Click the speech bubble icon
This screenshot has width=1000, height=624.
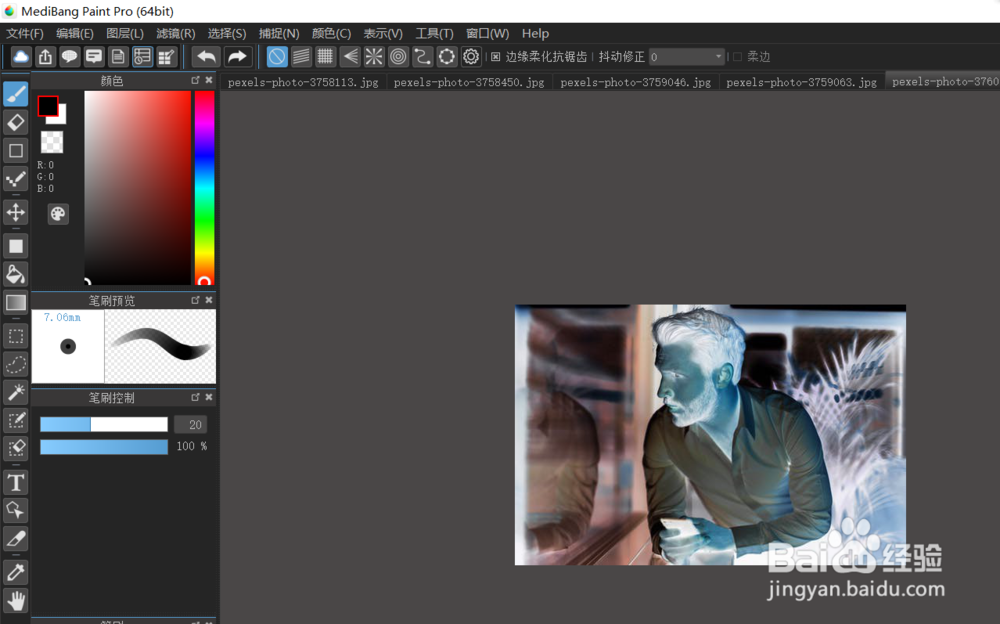coord(70,57)
